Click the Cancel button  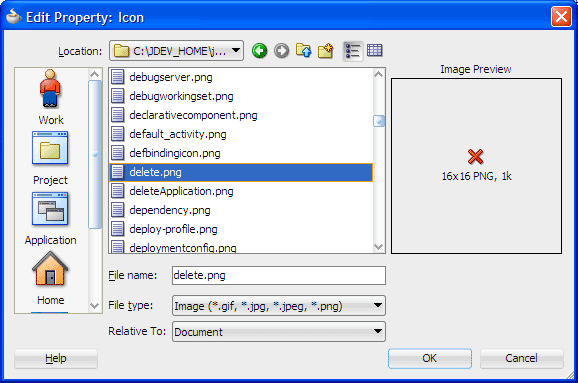click(x=522, y=358)
